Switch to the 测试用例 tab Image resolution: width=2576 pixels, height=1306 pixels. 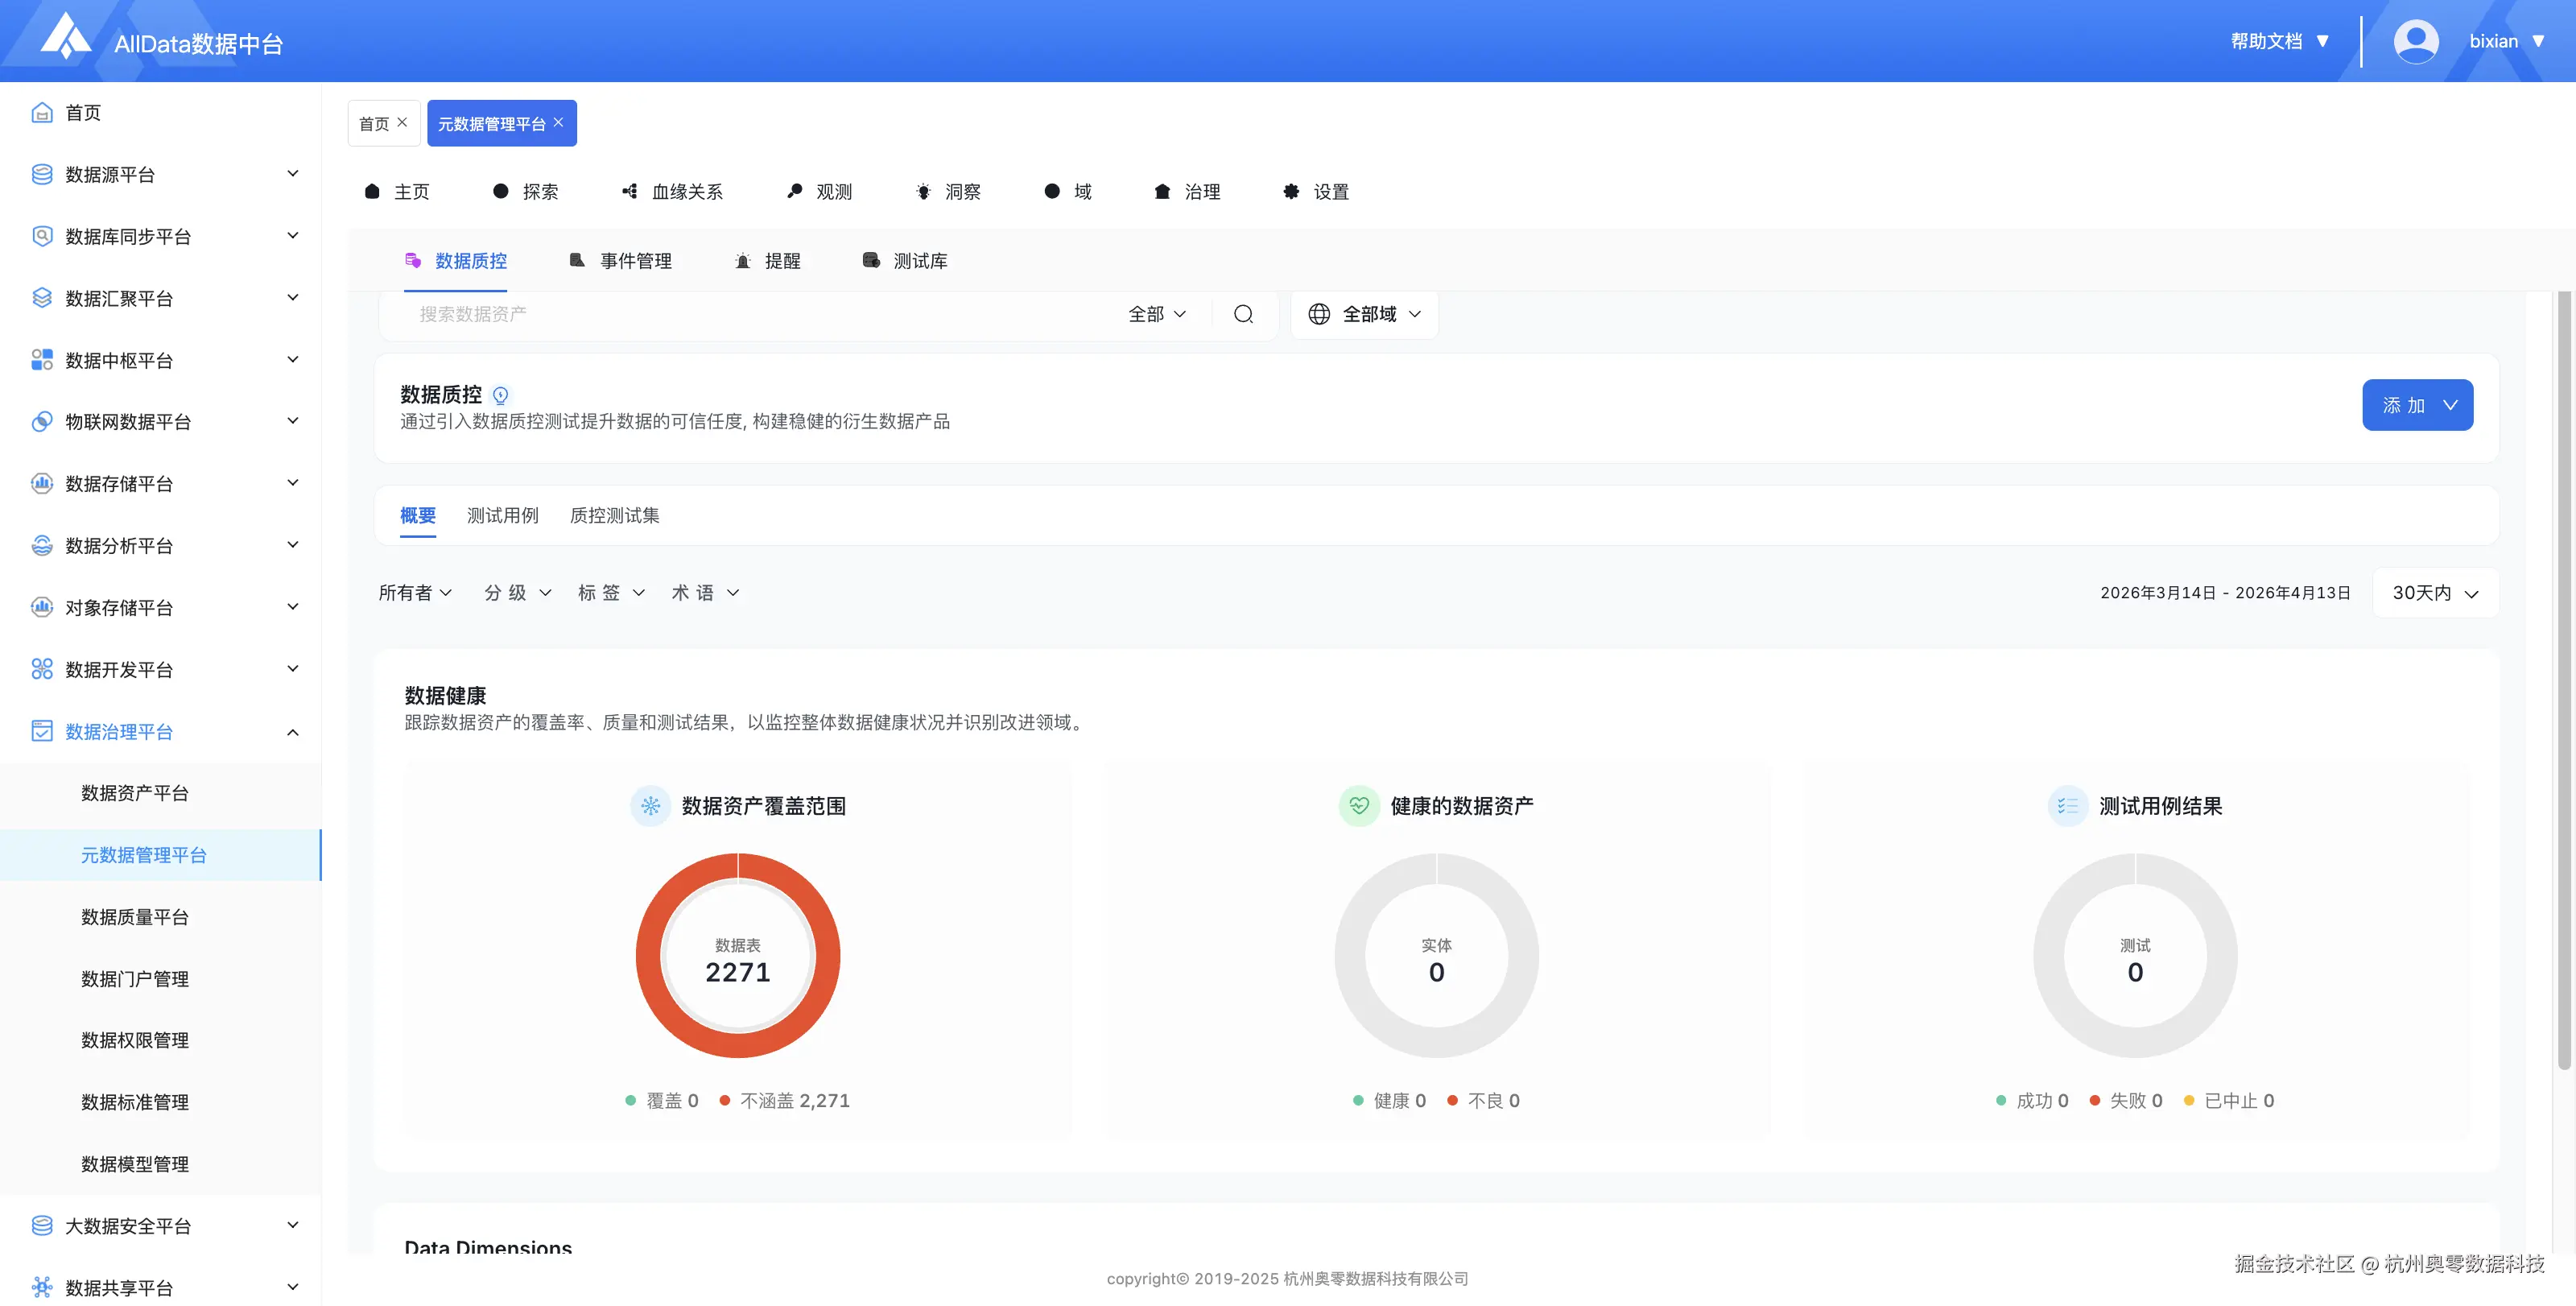coord(502,515)
